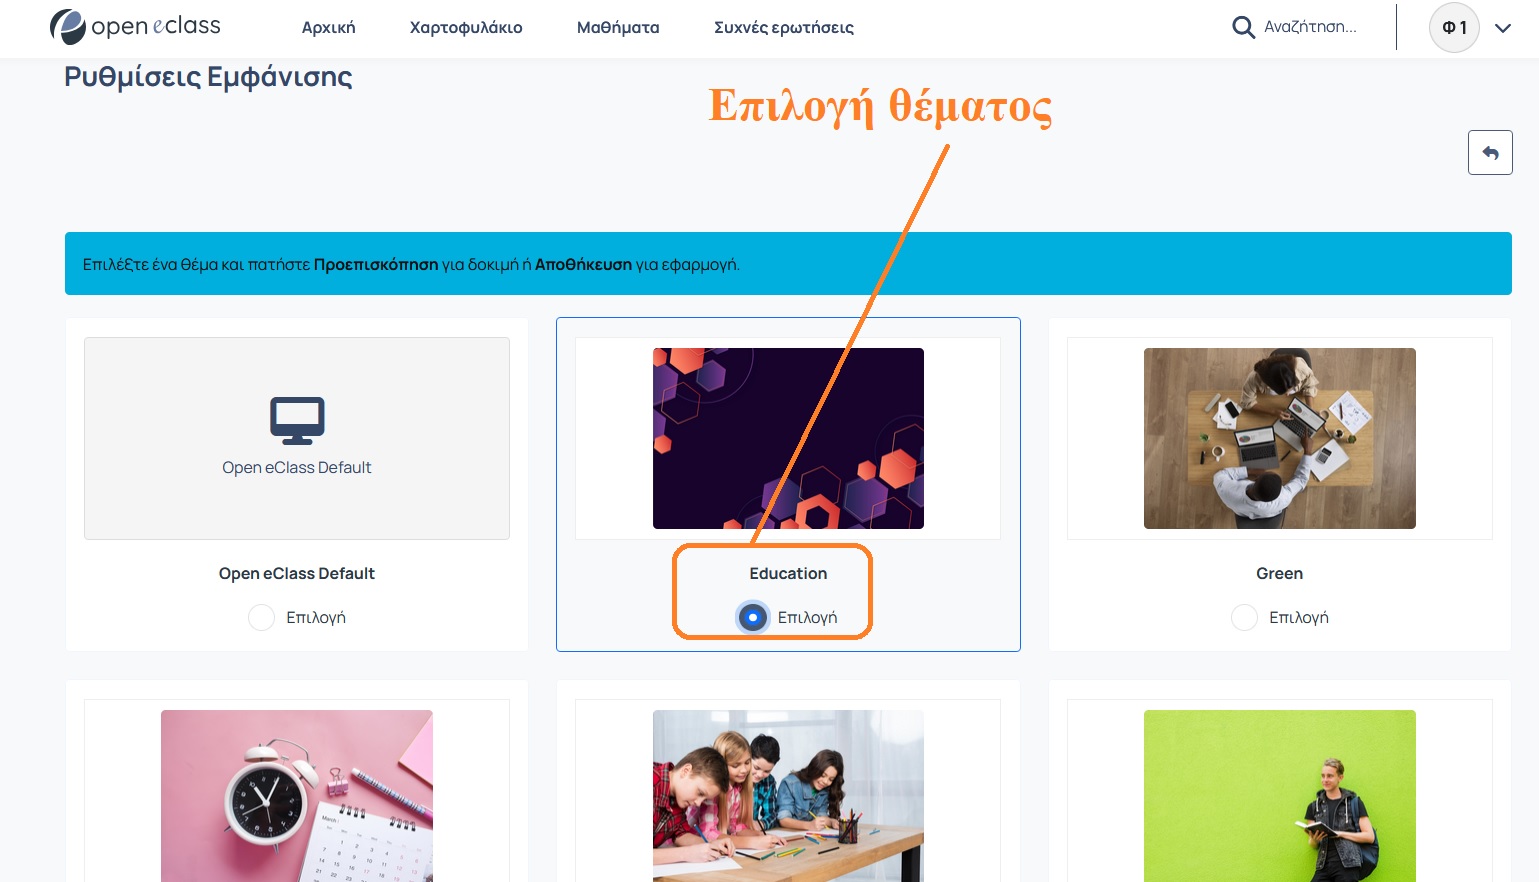Click the back arrow button
The height and width of the screenshot is (882, 1539).
[1489, 153]
